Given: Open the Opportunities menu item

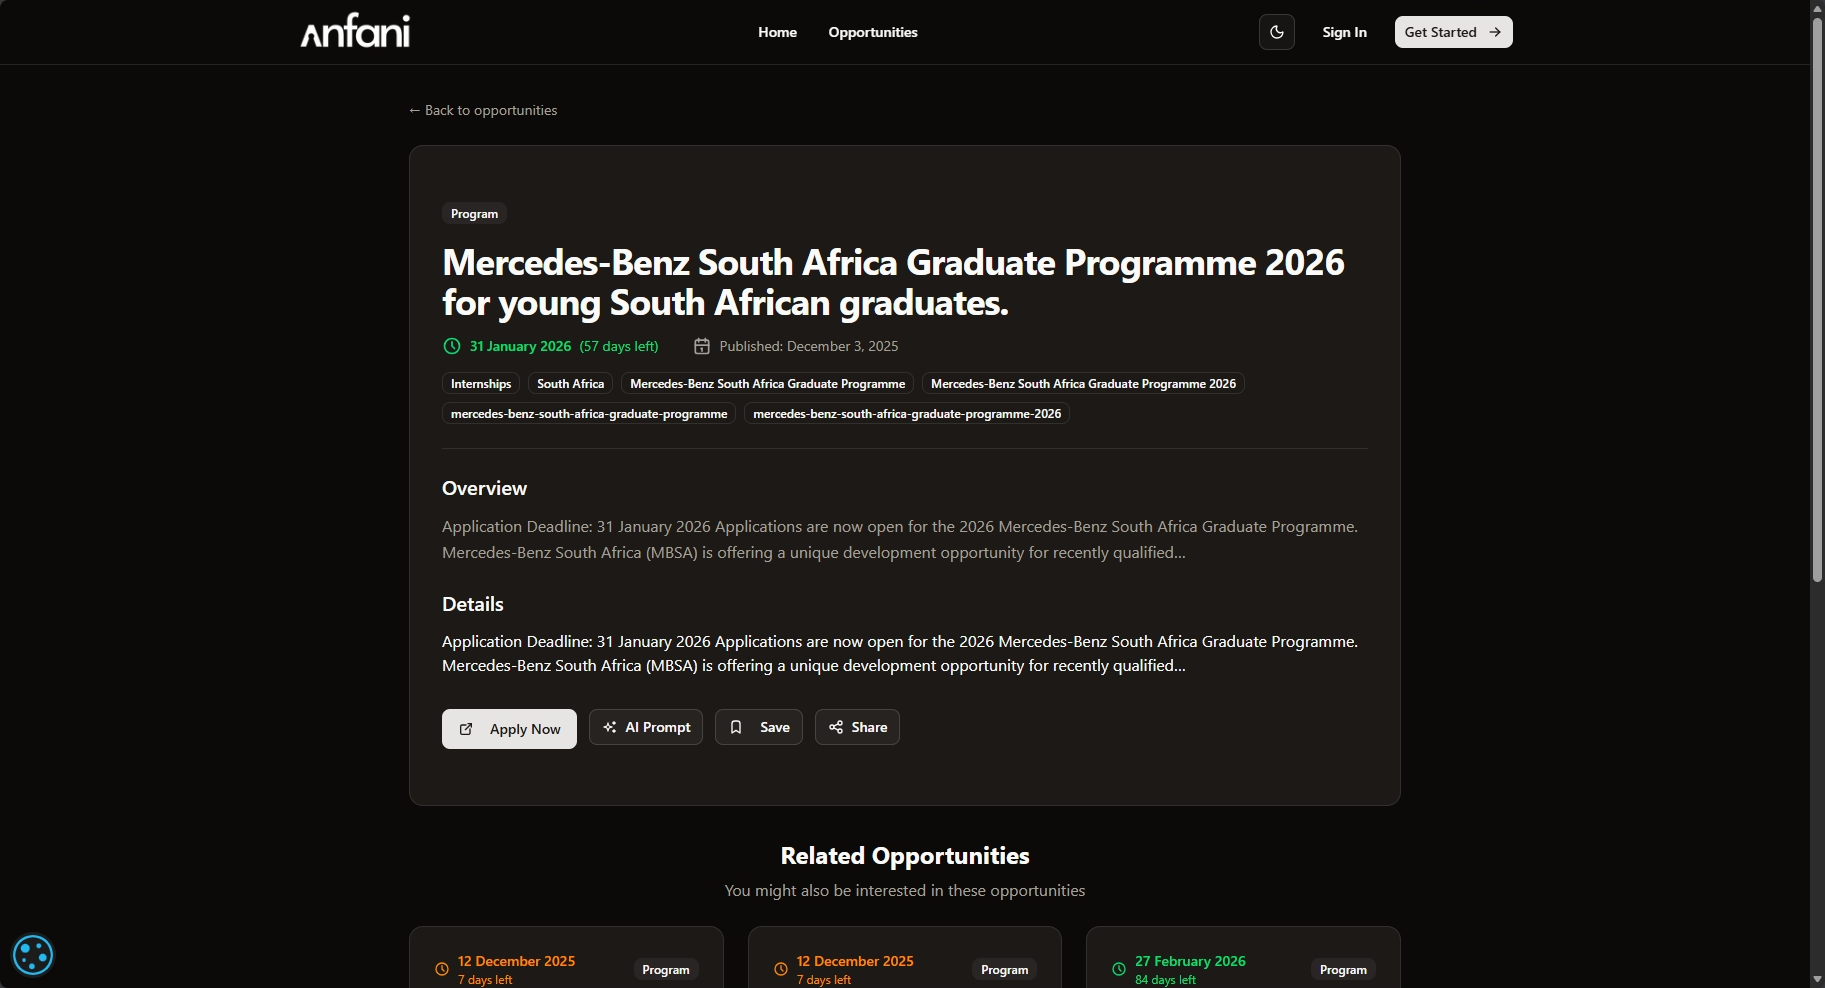Looking at the screenshot, I should tap(872, 32).
